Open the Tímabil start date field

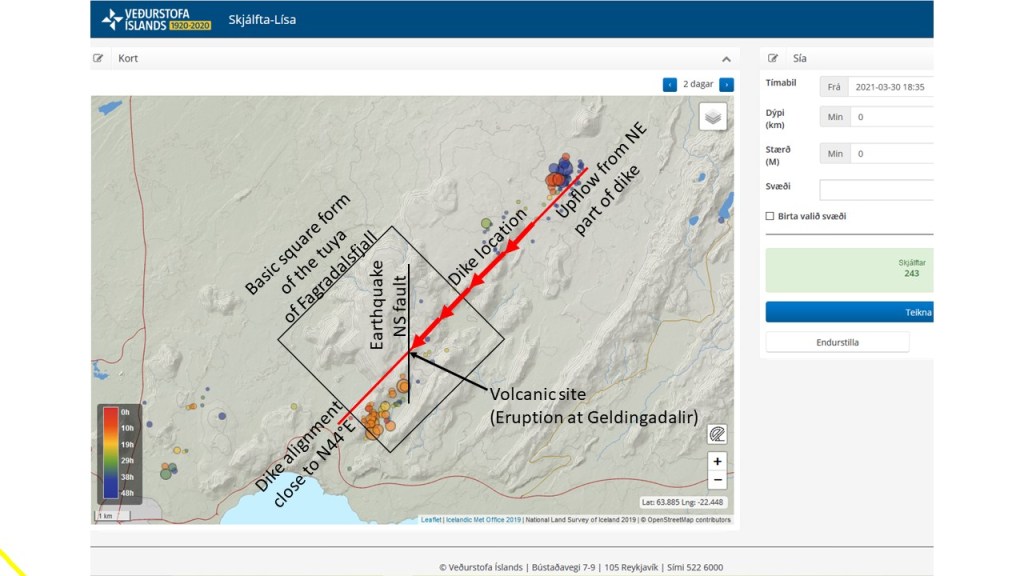point(890,87)
